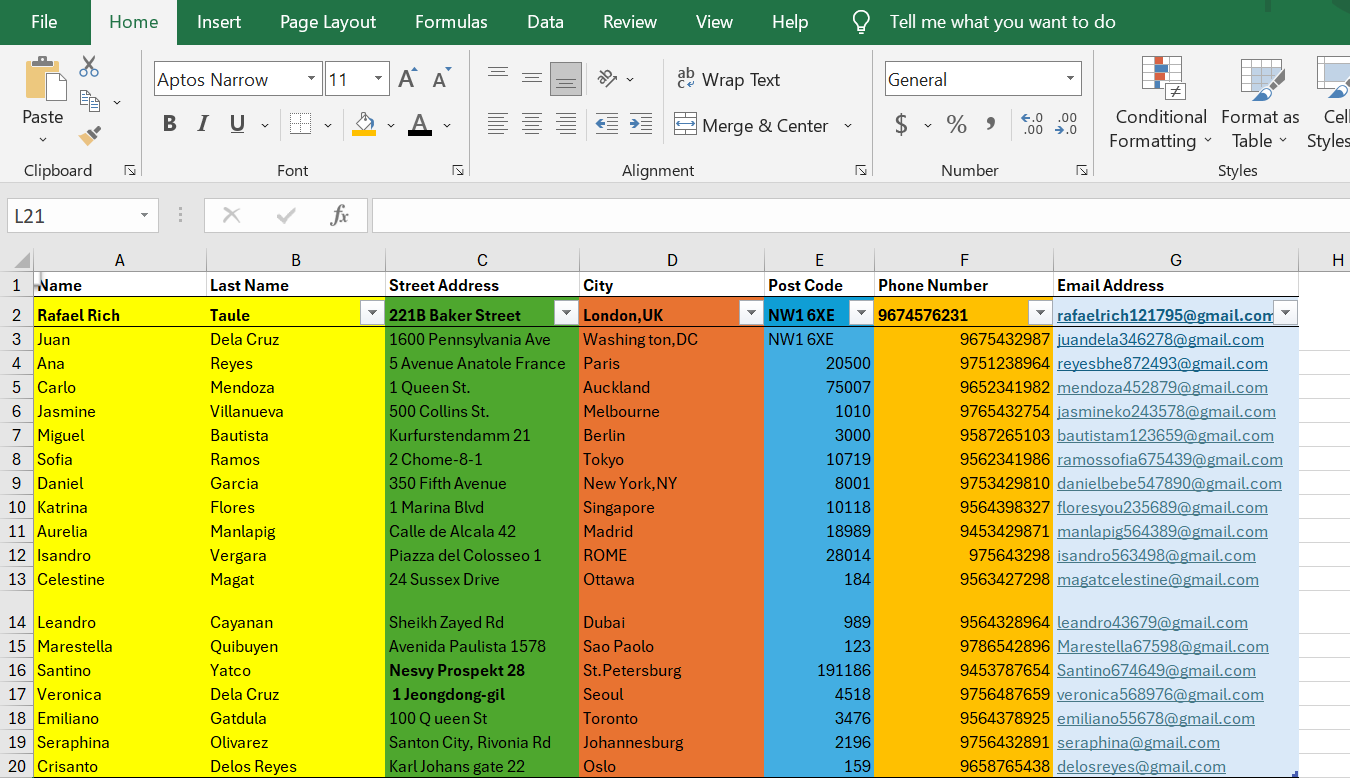Open Format as Table gallery

click(x=1260, y=103)
